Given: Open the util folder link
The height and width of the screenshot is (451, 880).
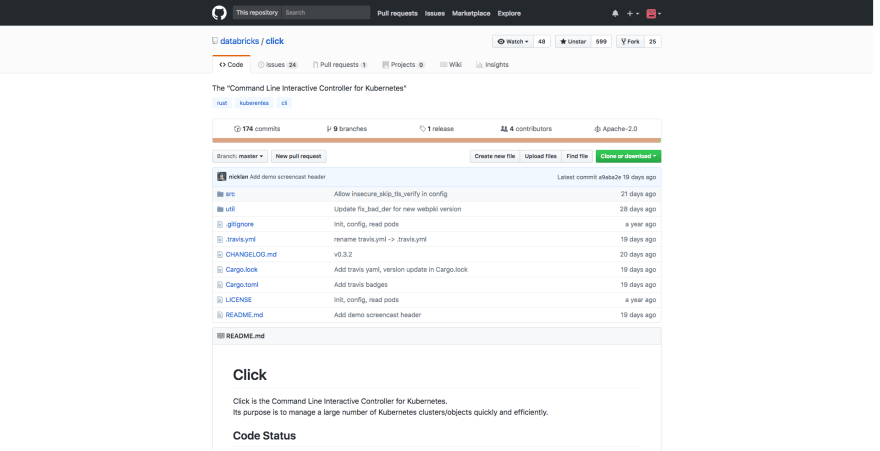Looking at the screenshot, I should (x=230, y=209).
